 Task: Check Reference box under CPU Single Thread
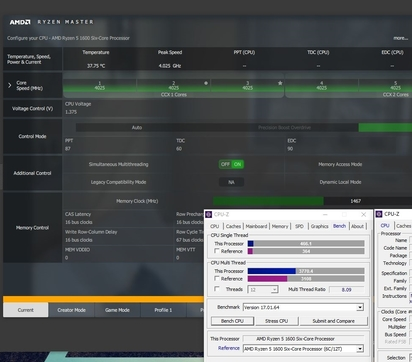[x=217, y=251]
